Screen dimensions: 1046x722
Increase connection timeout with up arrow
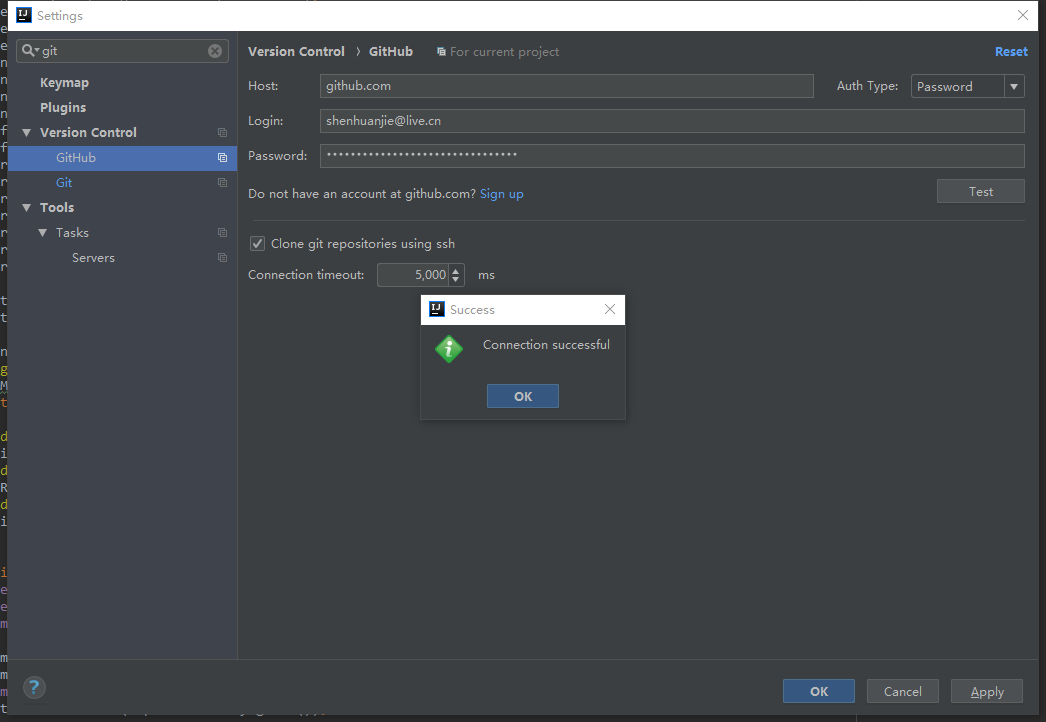click(456, 270)
